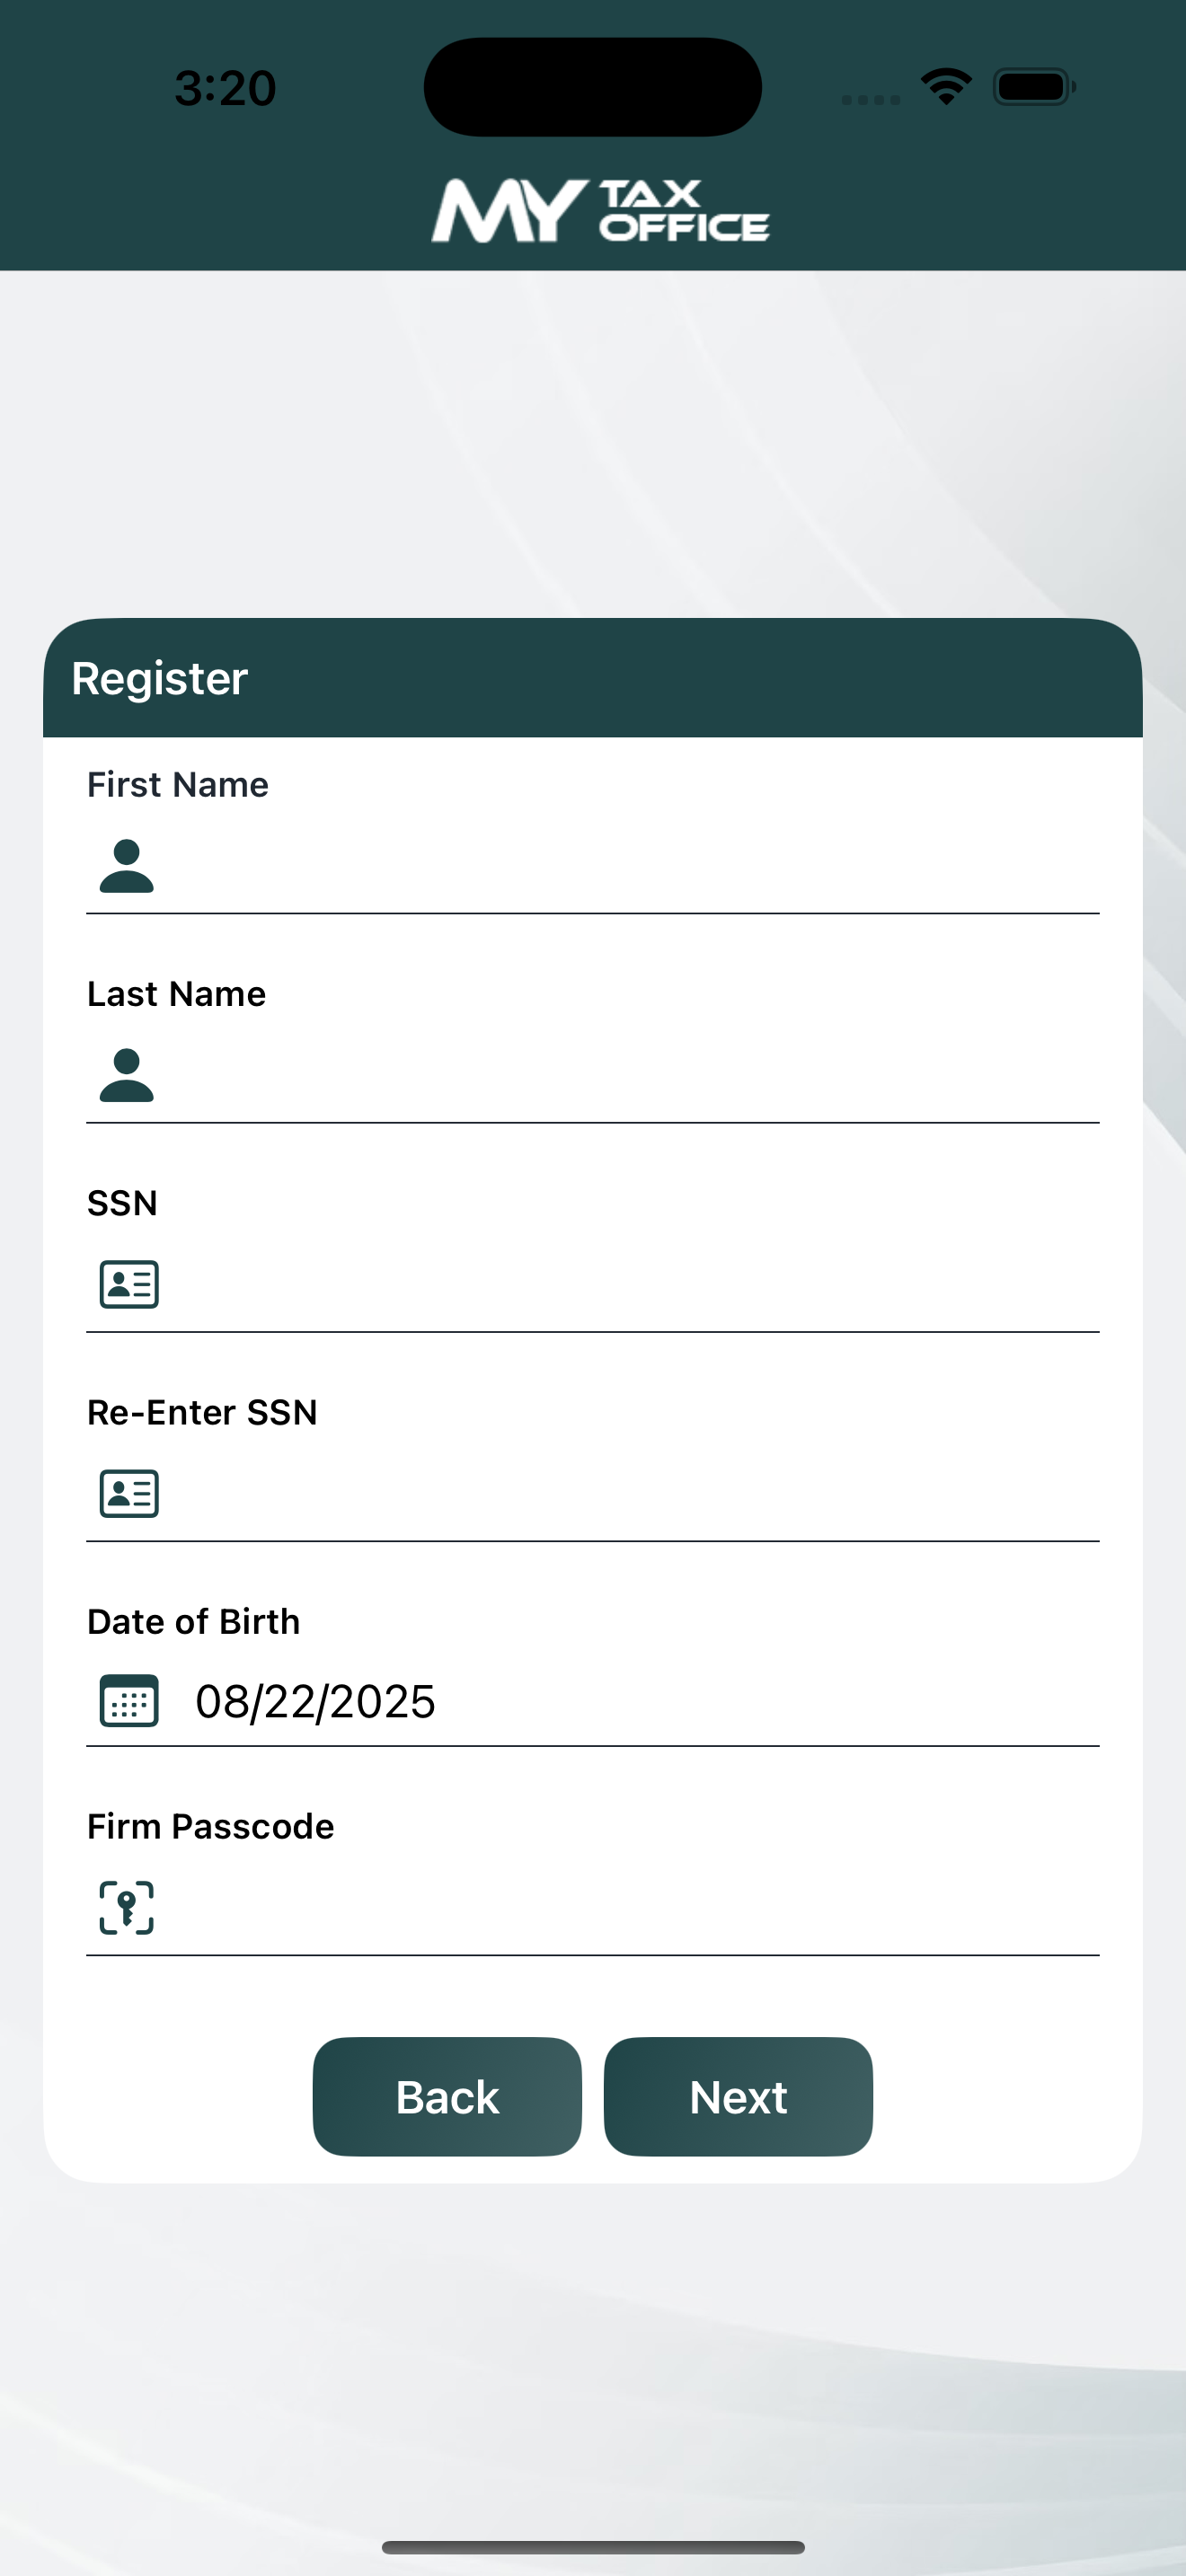Tap the ID card icon in Re-Enter SSN

pyautogui.click(x=129, y=1493)
